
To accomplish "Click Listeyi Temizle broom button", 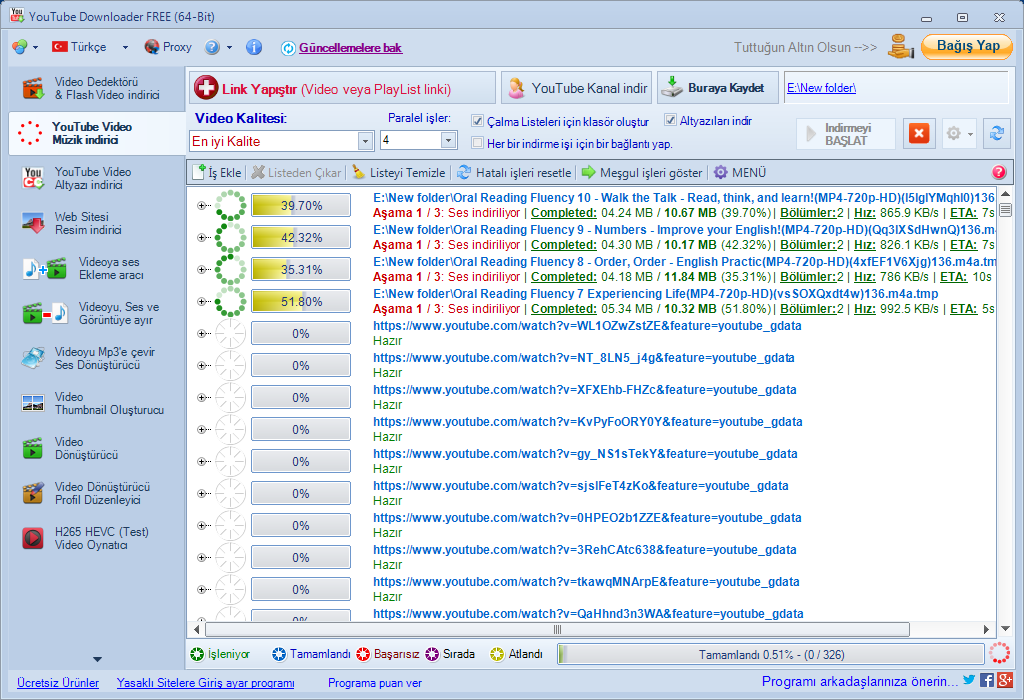I will (398, 172).
